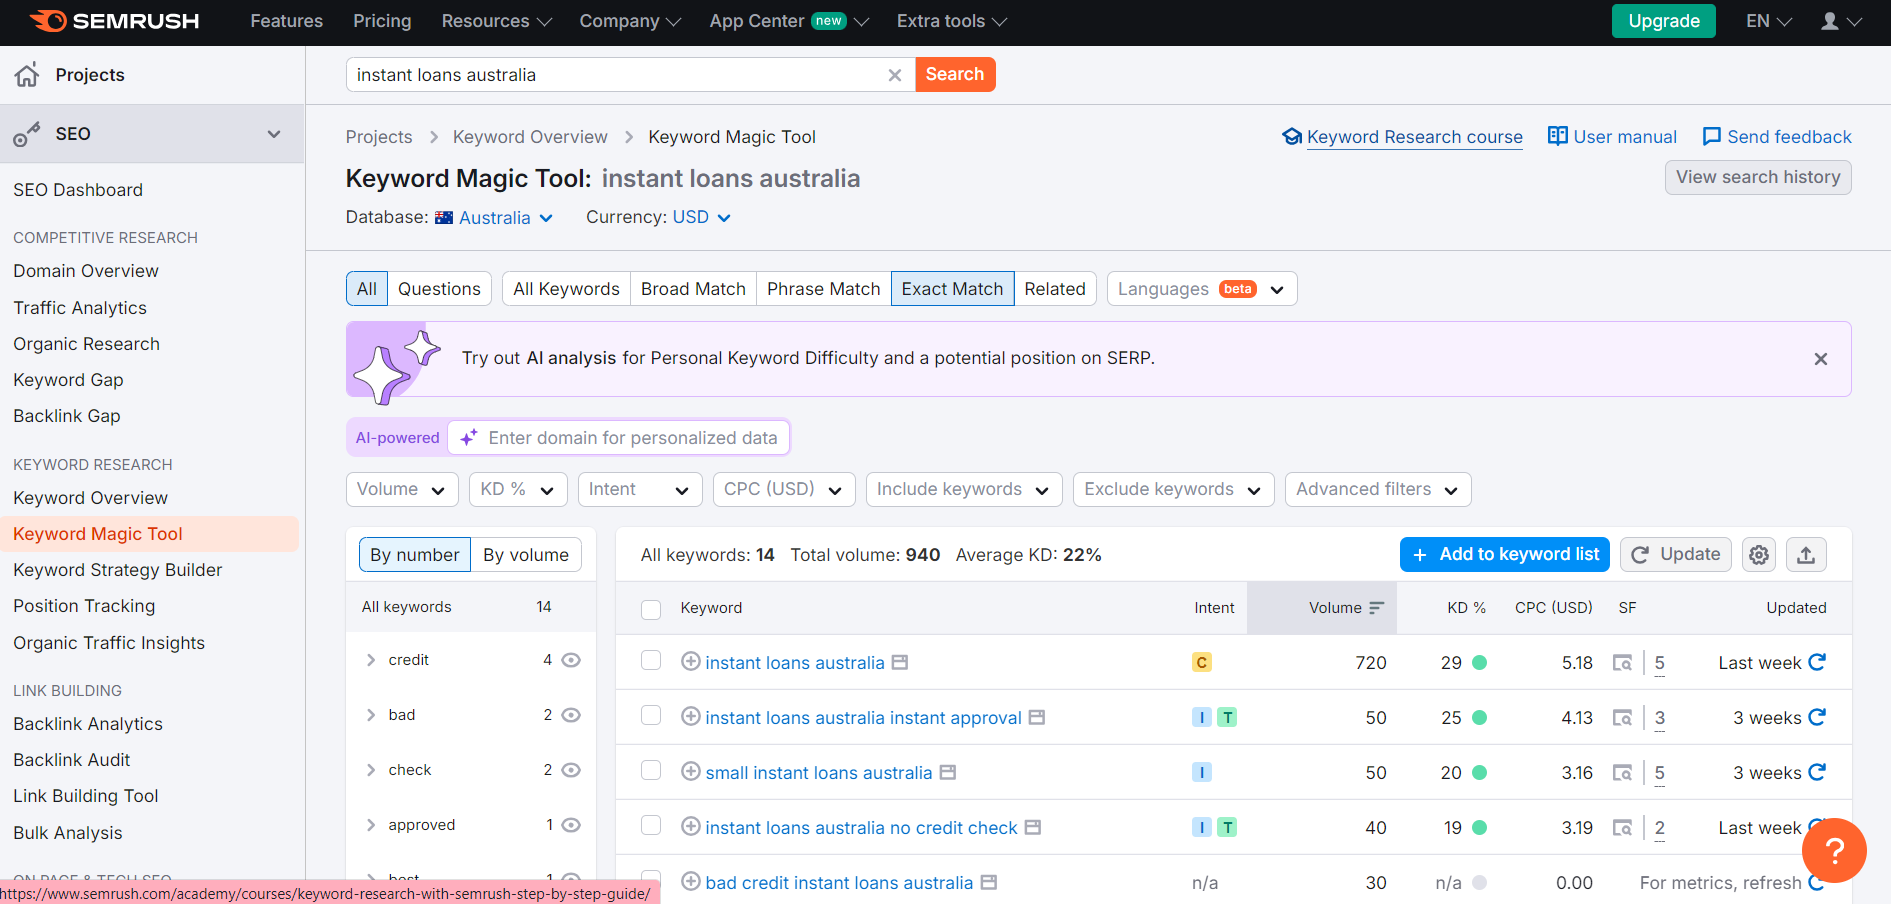Open SERP view for small instant loans australia

pyautogui.click(x=1622, y=773)
